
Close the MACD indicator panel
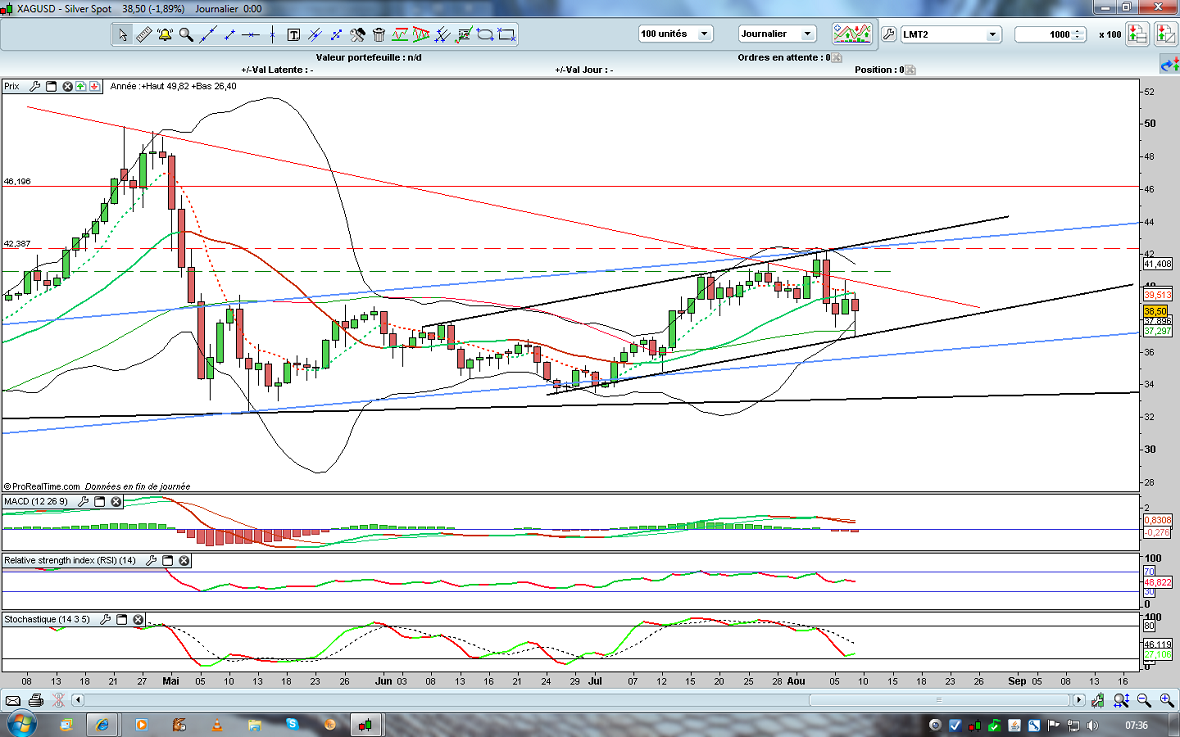116,501
